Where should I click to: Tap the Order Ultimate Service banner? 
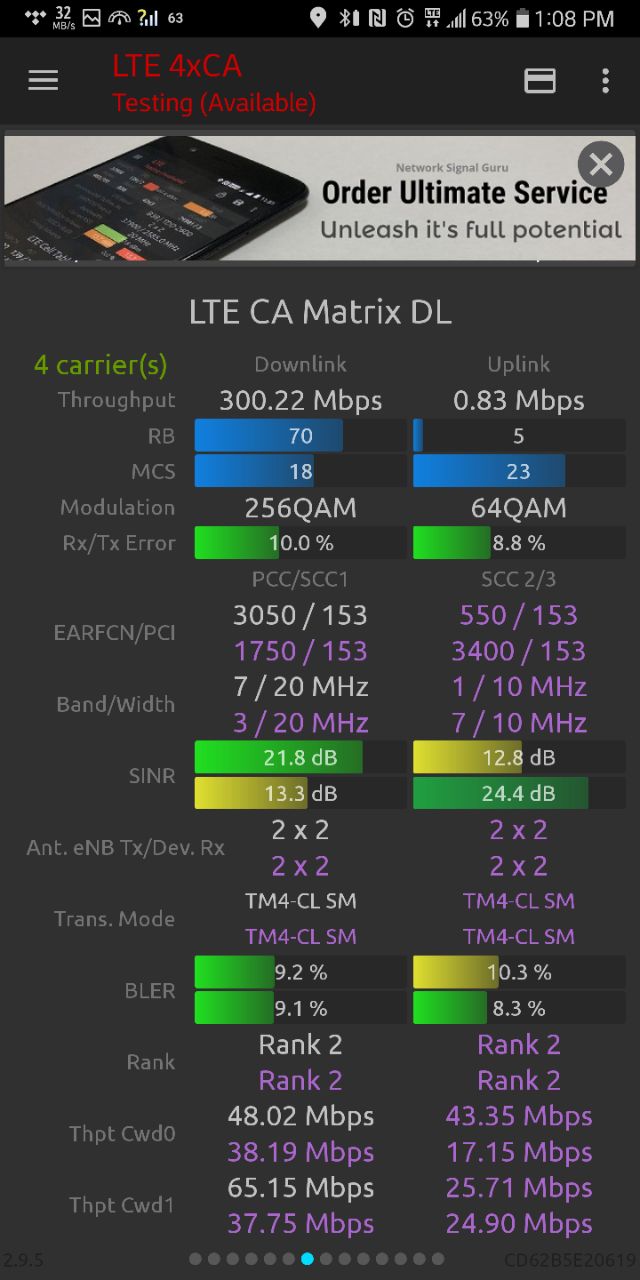point(320,198)
